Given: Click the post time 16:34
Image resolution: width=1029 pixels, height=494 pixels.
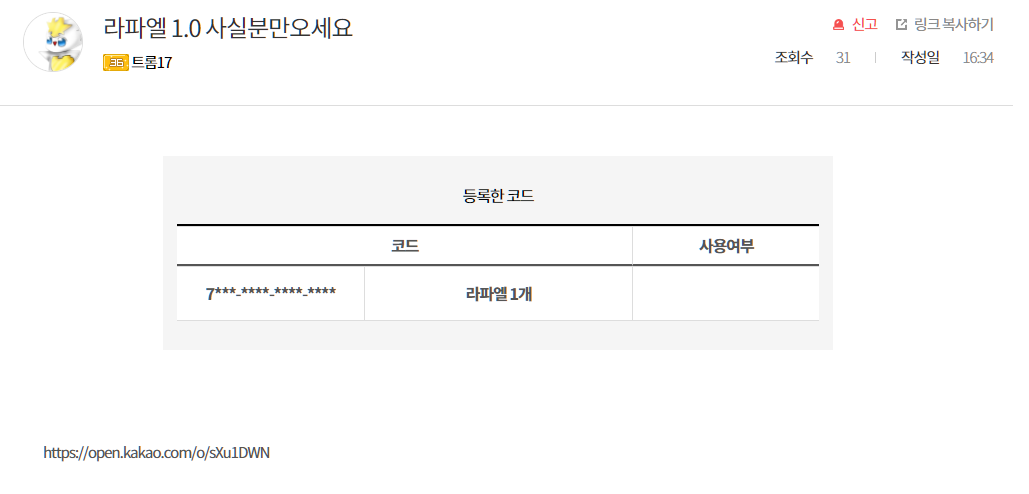Looking at the screenshot, I should tap(978, 57).
